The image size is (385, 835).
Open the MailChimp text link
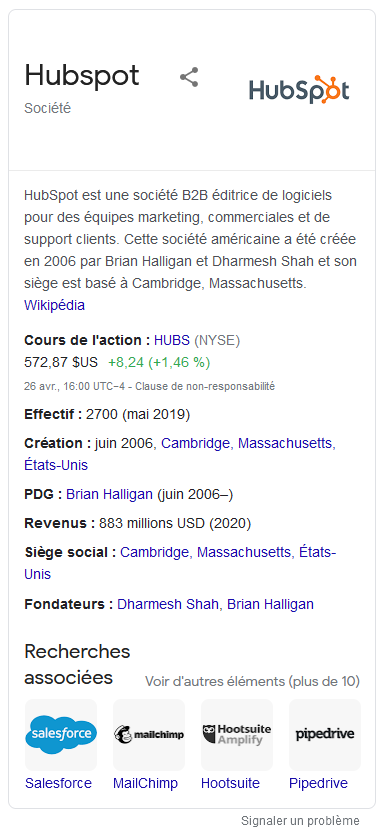(x=145, y=783)
